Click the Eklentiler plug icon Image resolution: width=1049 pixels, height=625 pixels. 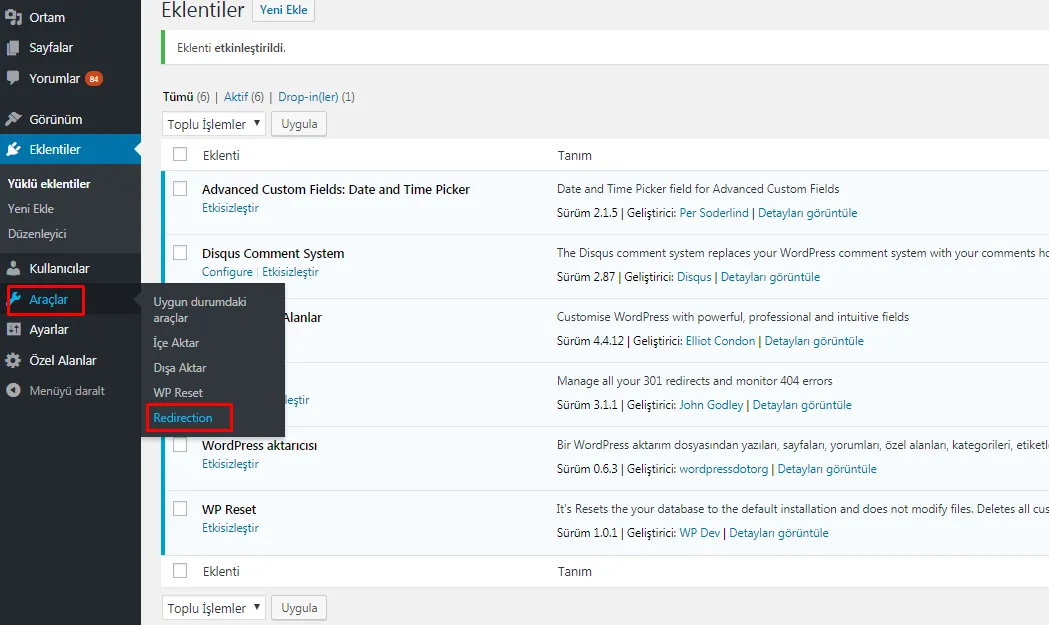[x=13, y=149]
